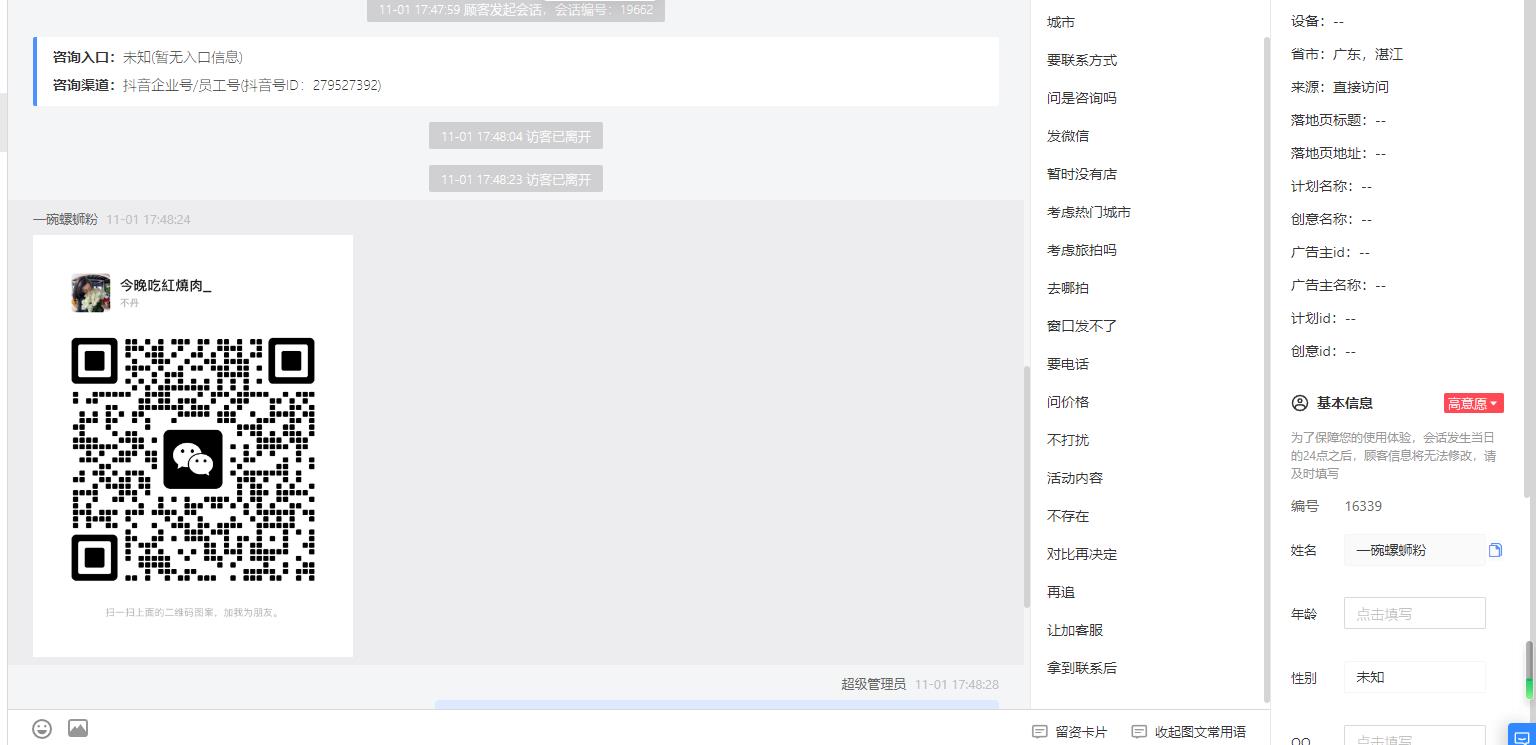Click the 超级管理员 message sender label

coord(873,684)
